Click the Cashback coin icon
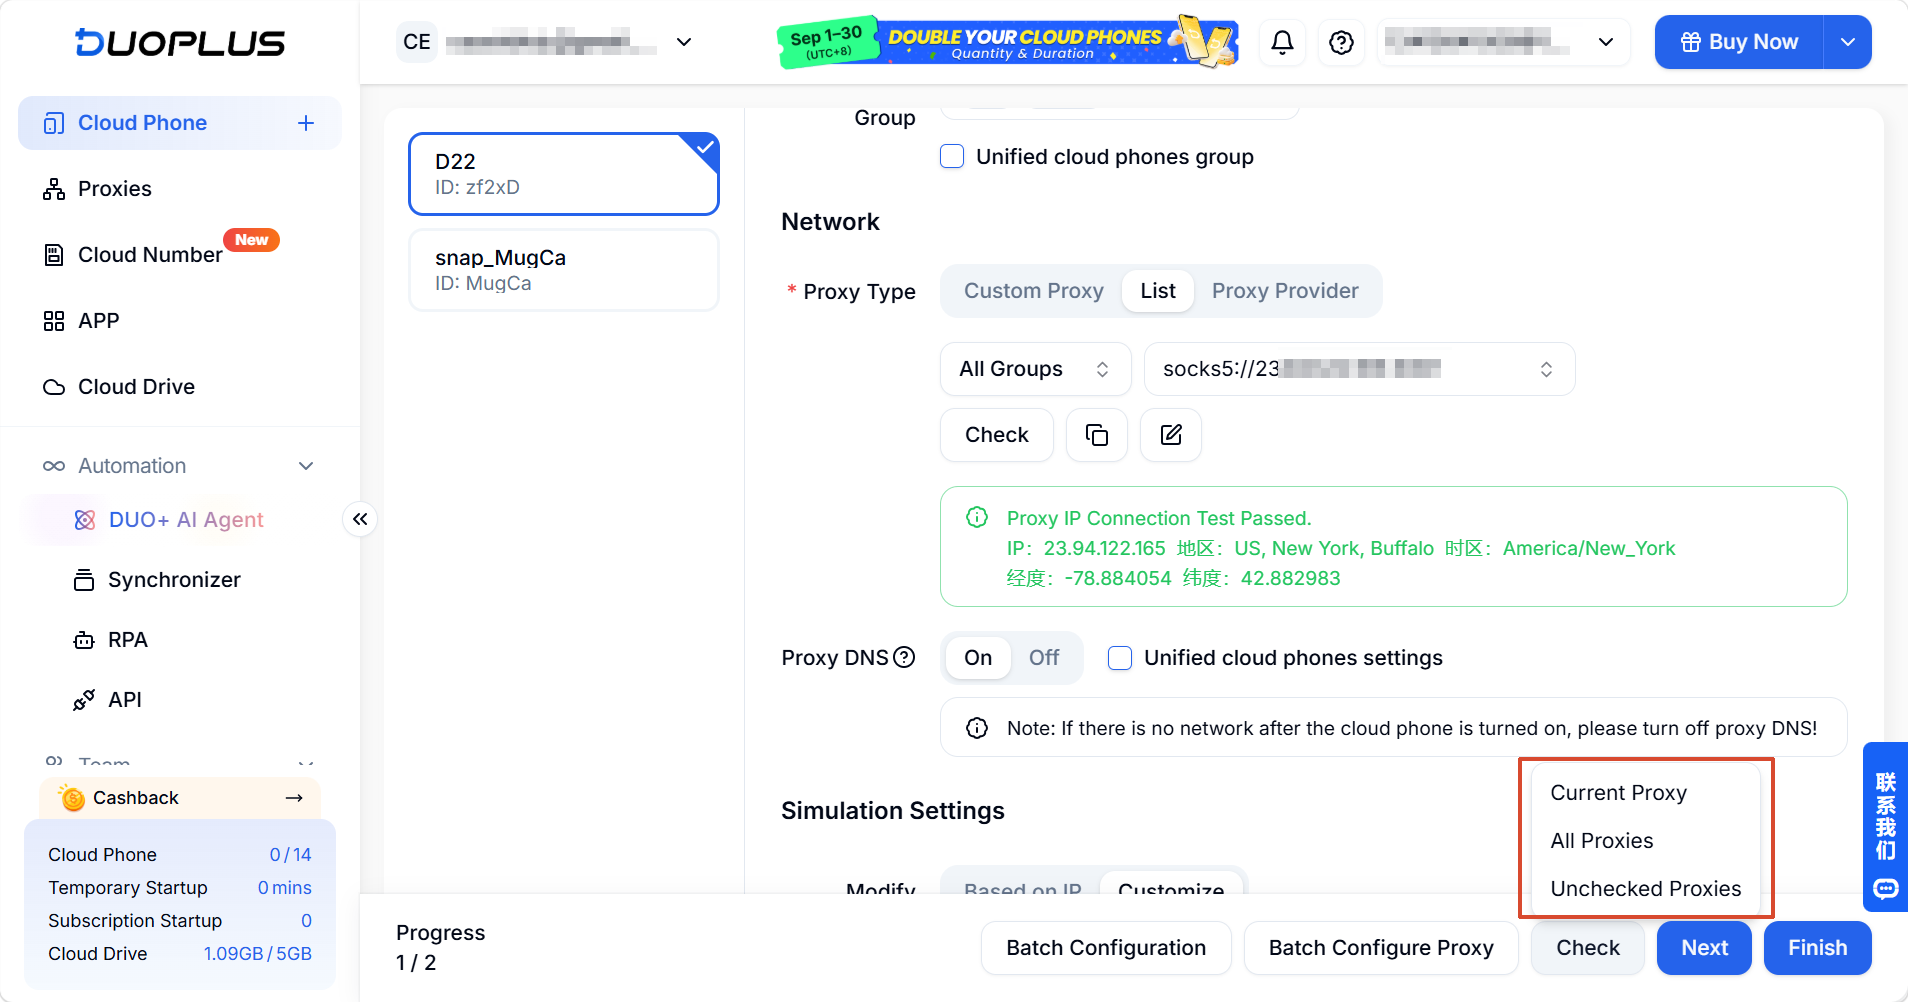 [x=72, y=798]
